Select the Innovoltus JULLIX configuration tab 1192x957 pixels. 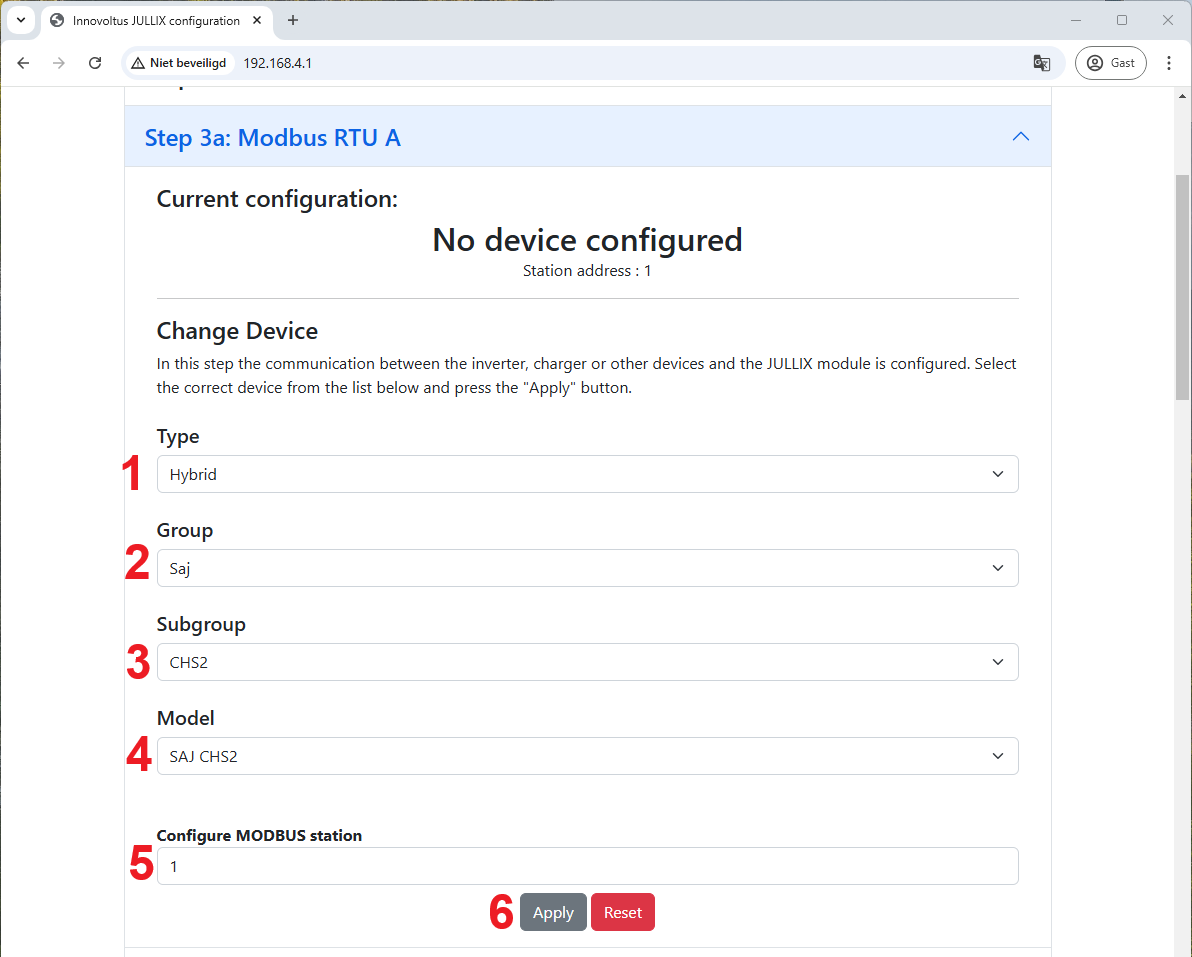point(156,21)
